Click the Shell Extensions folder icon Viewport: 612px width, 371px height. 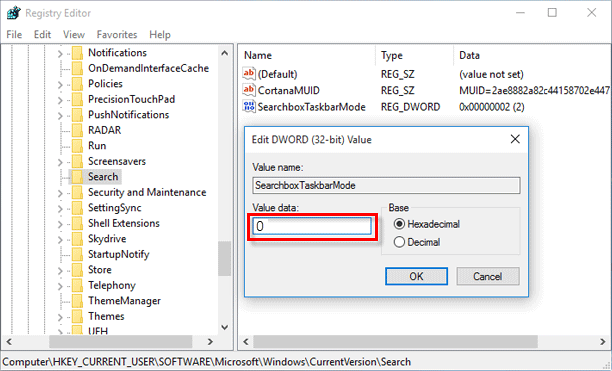coord(77,224)
